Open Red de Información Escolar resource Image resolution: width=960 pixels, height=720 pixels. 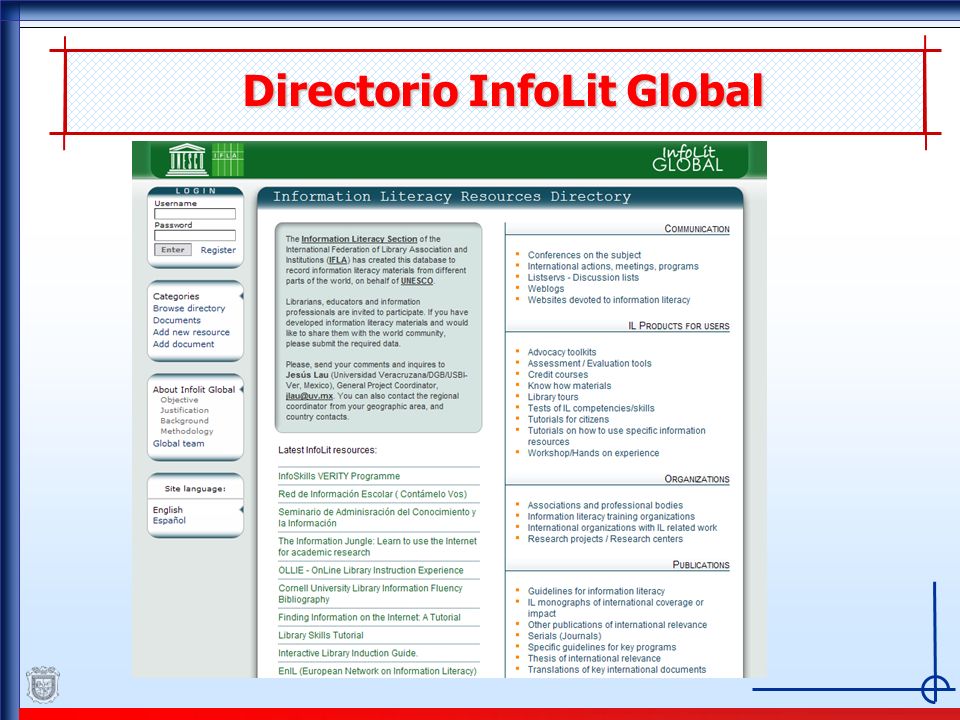tap(372, 494)
